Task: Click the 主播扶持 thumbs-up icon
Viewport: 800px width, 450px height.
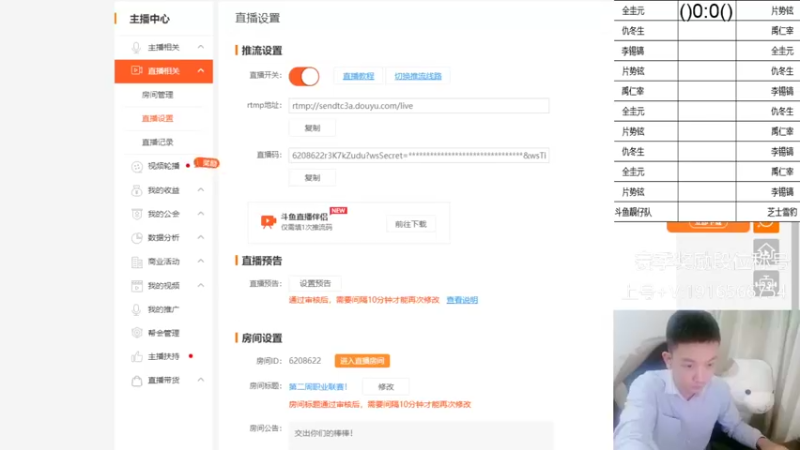Action: point(136,357)
